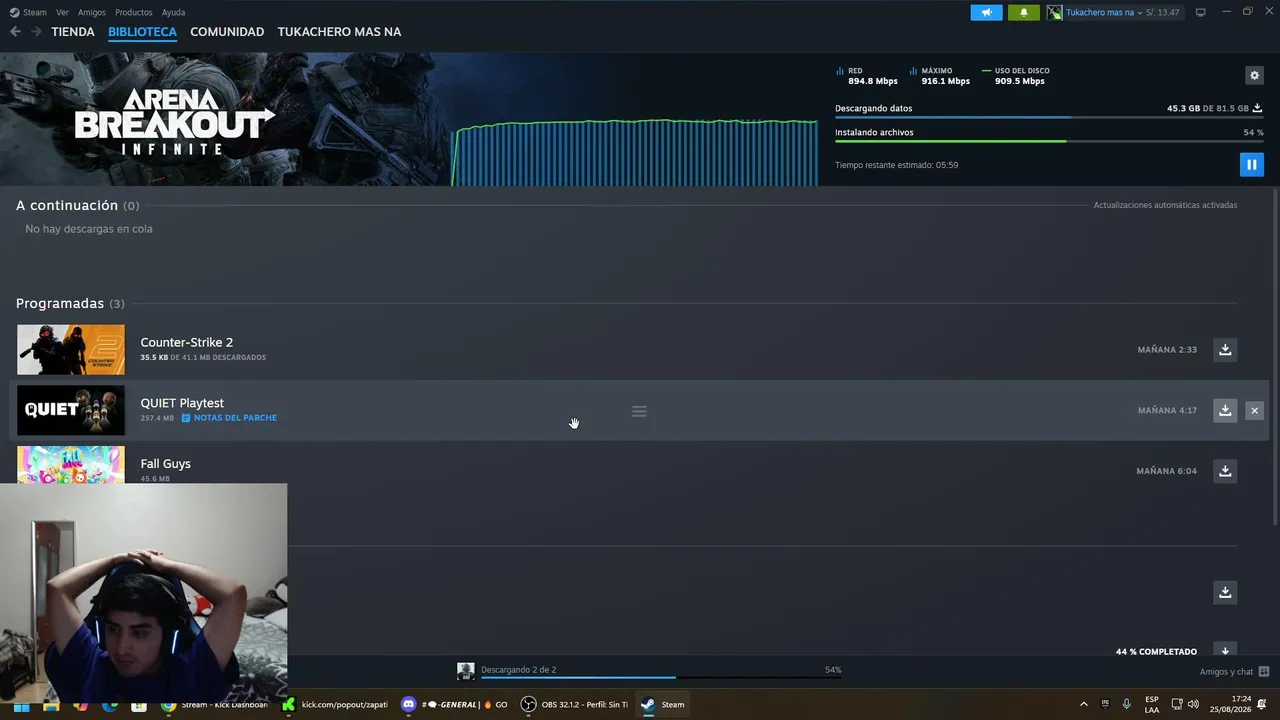Click the Programadas (3) heading

tap(70, 303)
